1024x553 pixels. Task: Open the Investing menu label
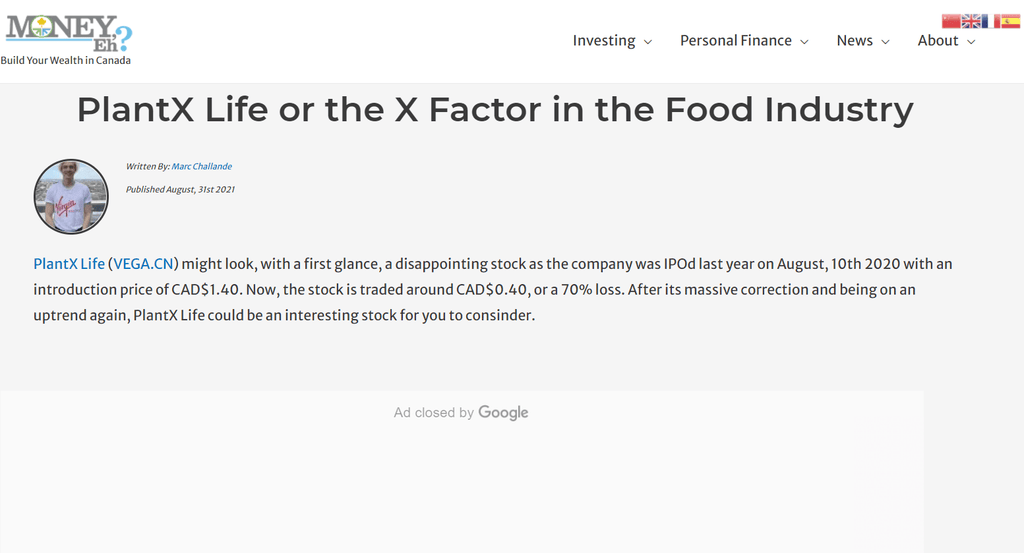click(603, 41)
